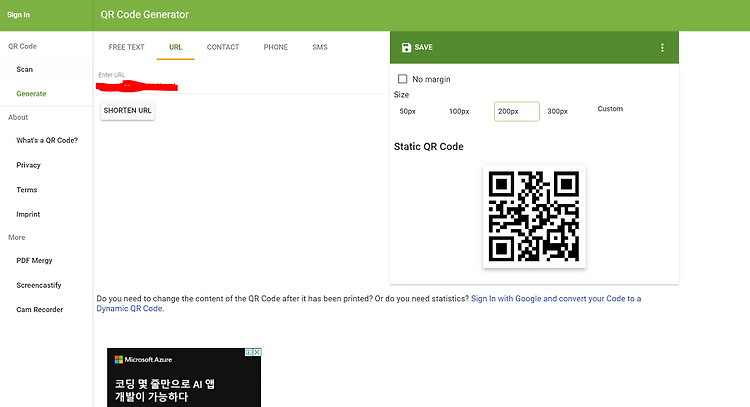Select the Custom size option
The image size is (750, 407).
(610, 109)
